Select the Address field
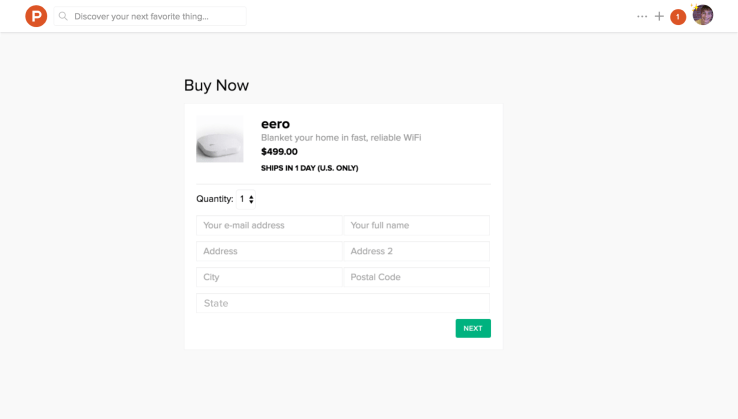Image resolution: width=738 pixels, height=419 pixels. coord(269,251)
